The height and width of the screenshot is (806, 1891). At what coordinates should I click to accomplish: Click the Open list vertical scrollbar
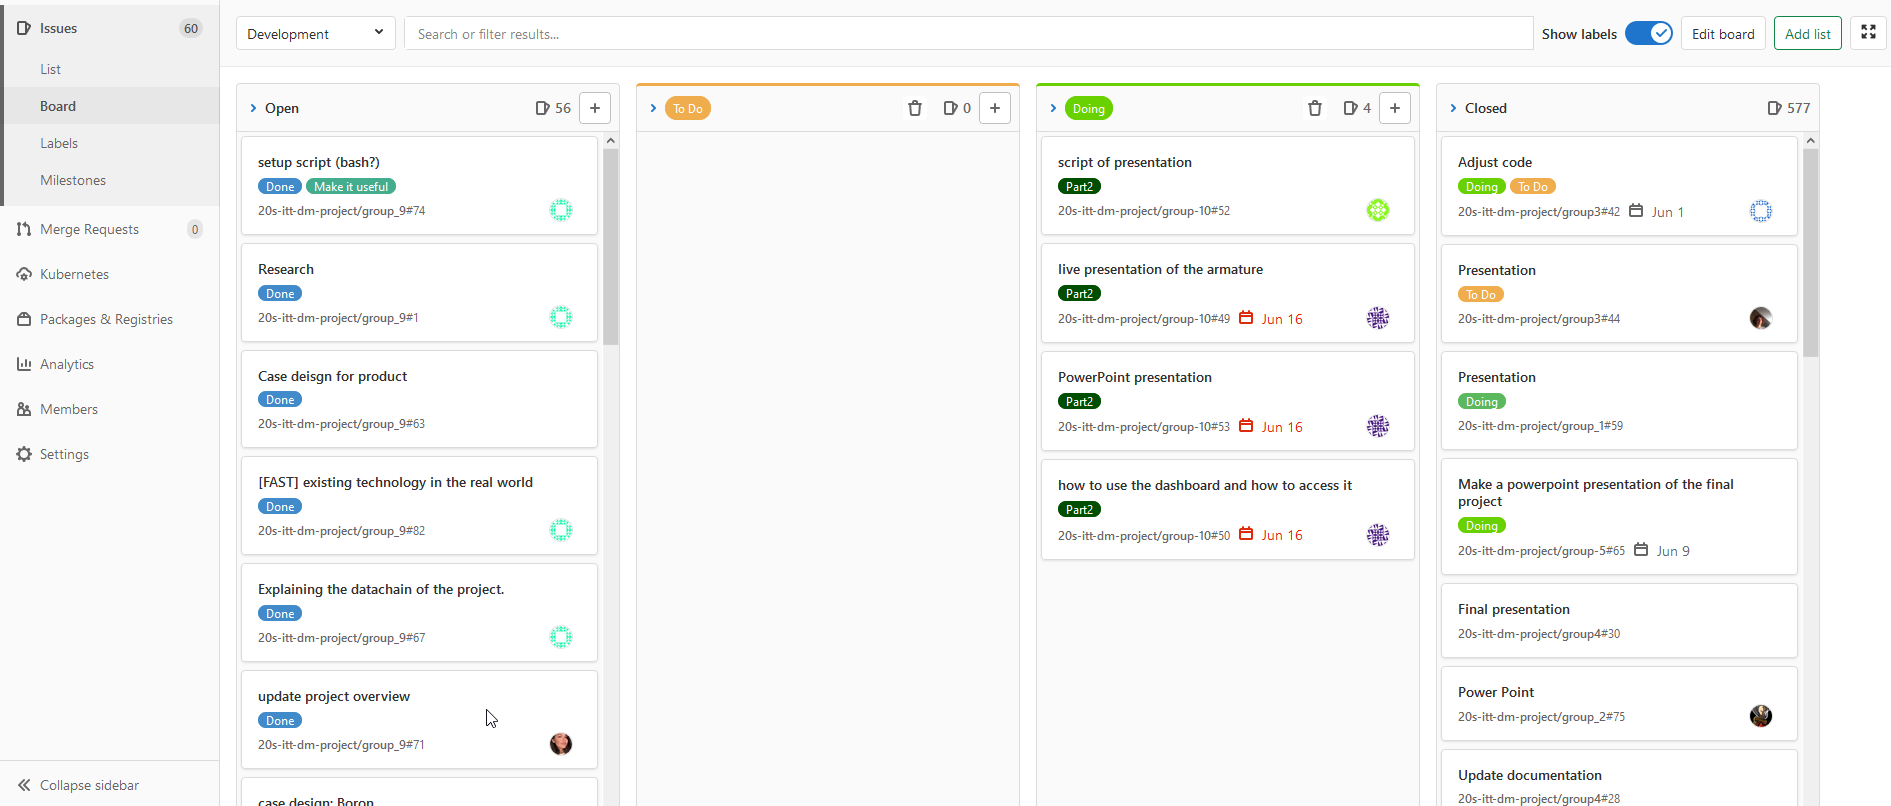[611, 245]
